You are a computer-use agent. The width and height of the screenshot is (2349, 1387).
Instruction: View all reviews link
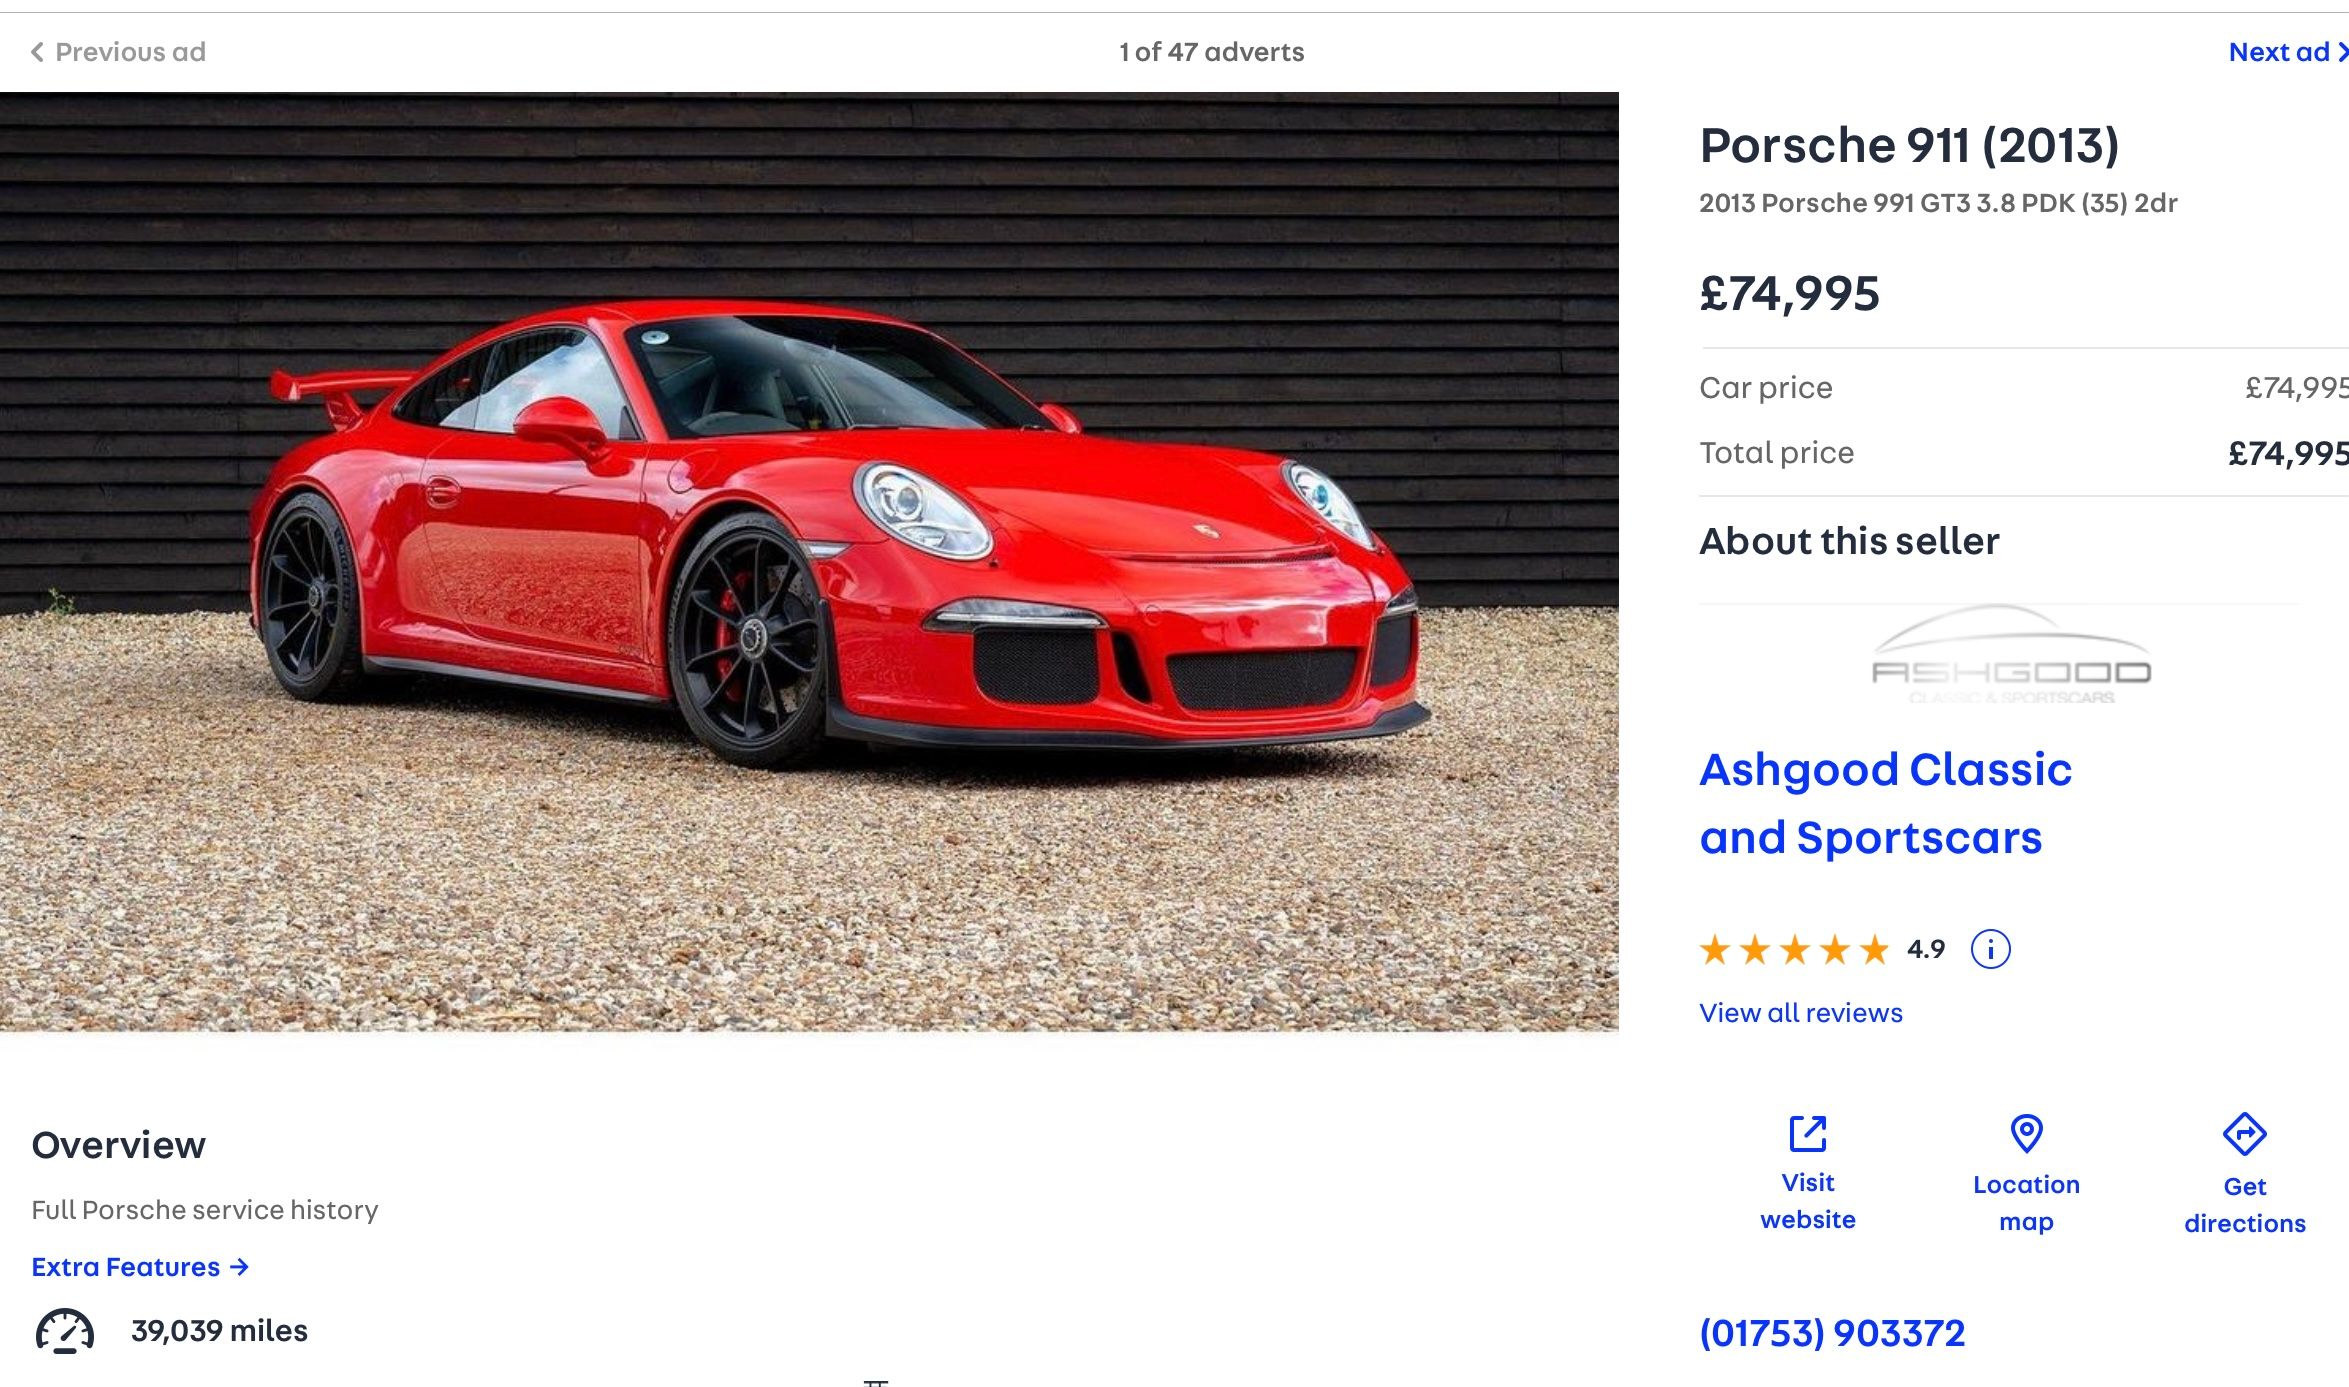pos(1801,1013)
